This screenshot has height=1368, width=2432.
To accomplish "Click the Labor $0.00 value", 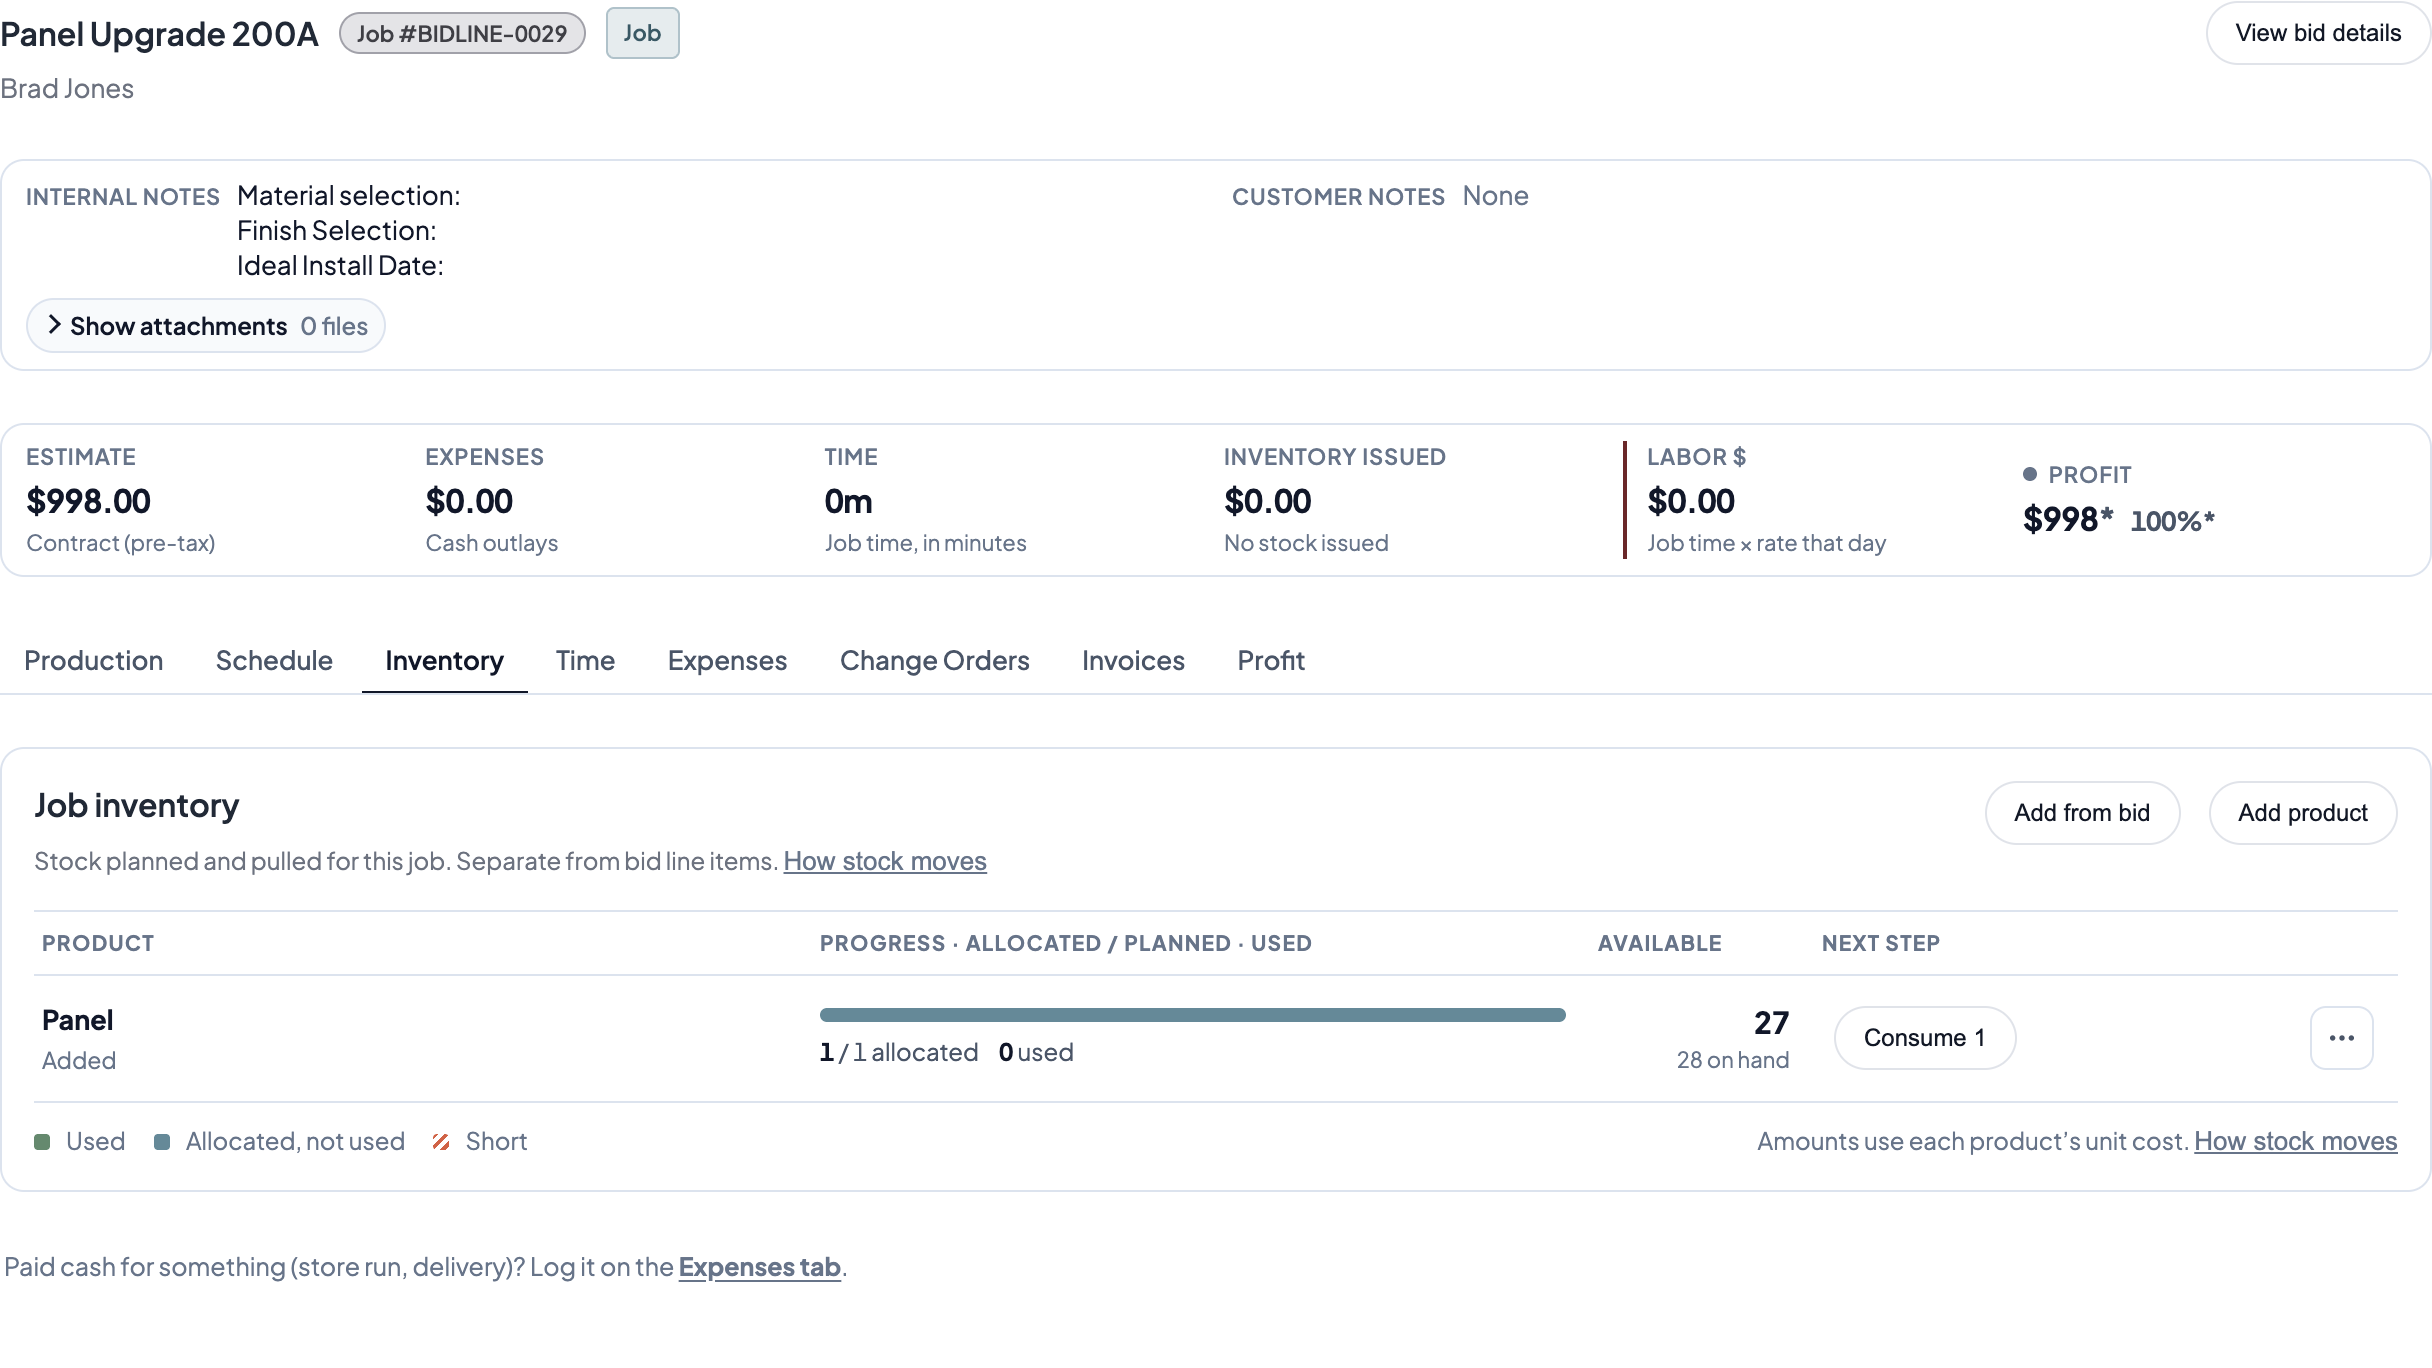I will pyautogui.click(x=1691, y=501).
